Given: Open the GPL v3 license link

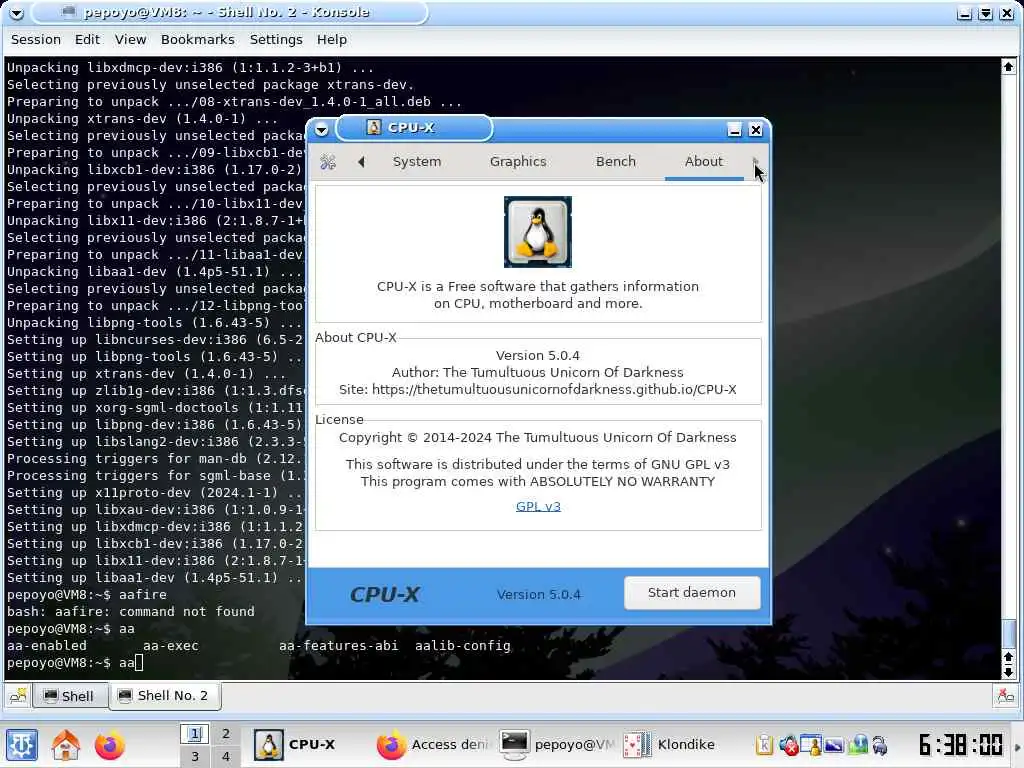Looking at the screenshot, I should tap(538, 506).
